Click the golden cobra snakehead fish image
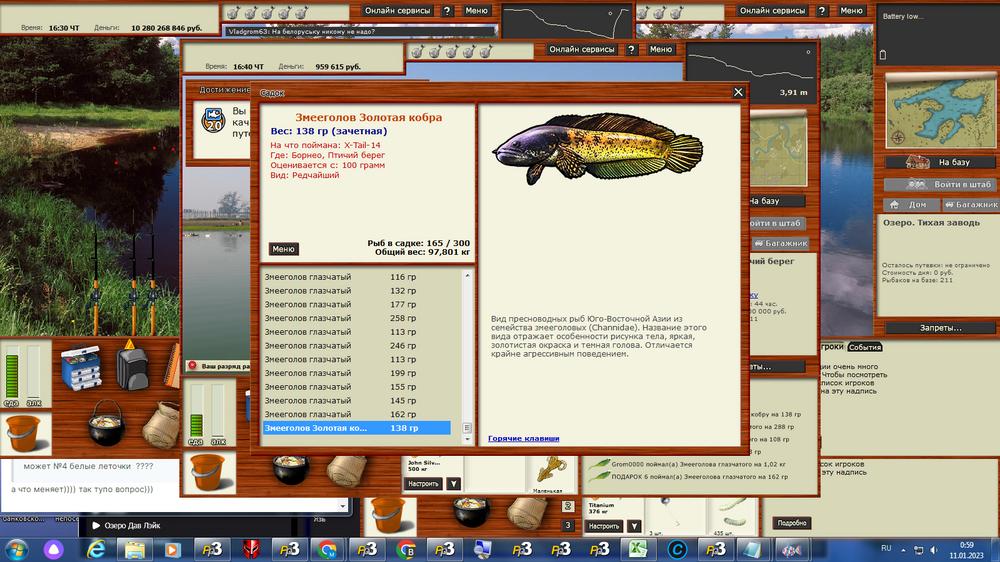 click(x=598, y=149)
